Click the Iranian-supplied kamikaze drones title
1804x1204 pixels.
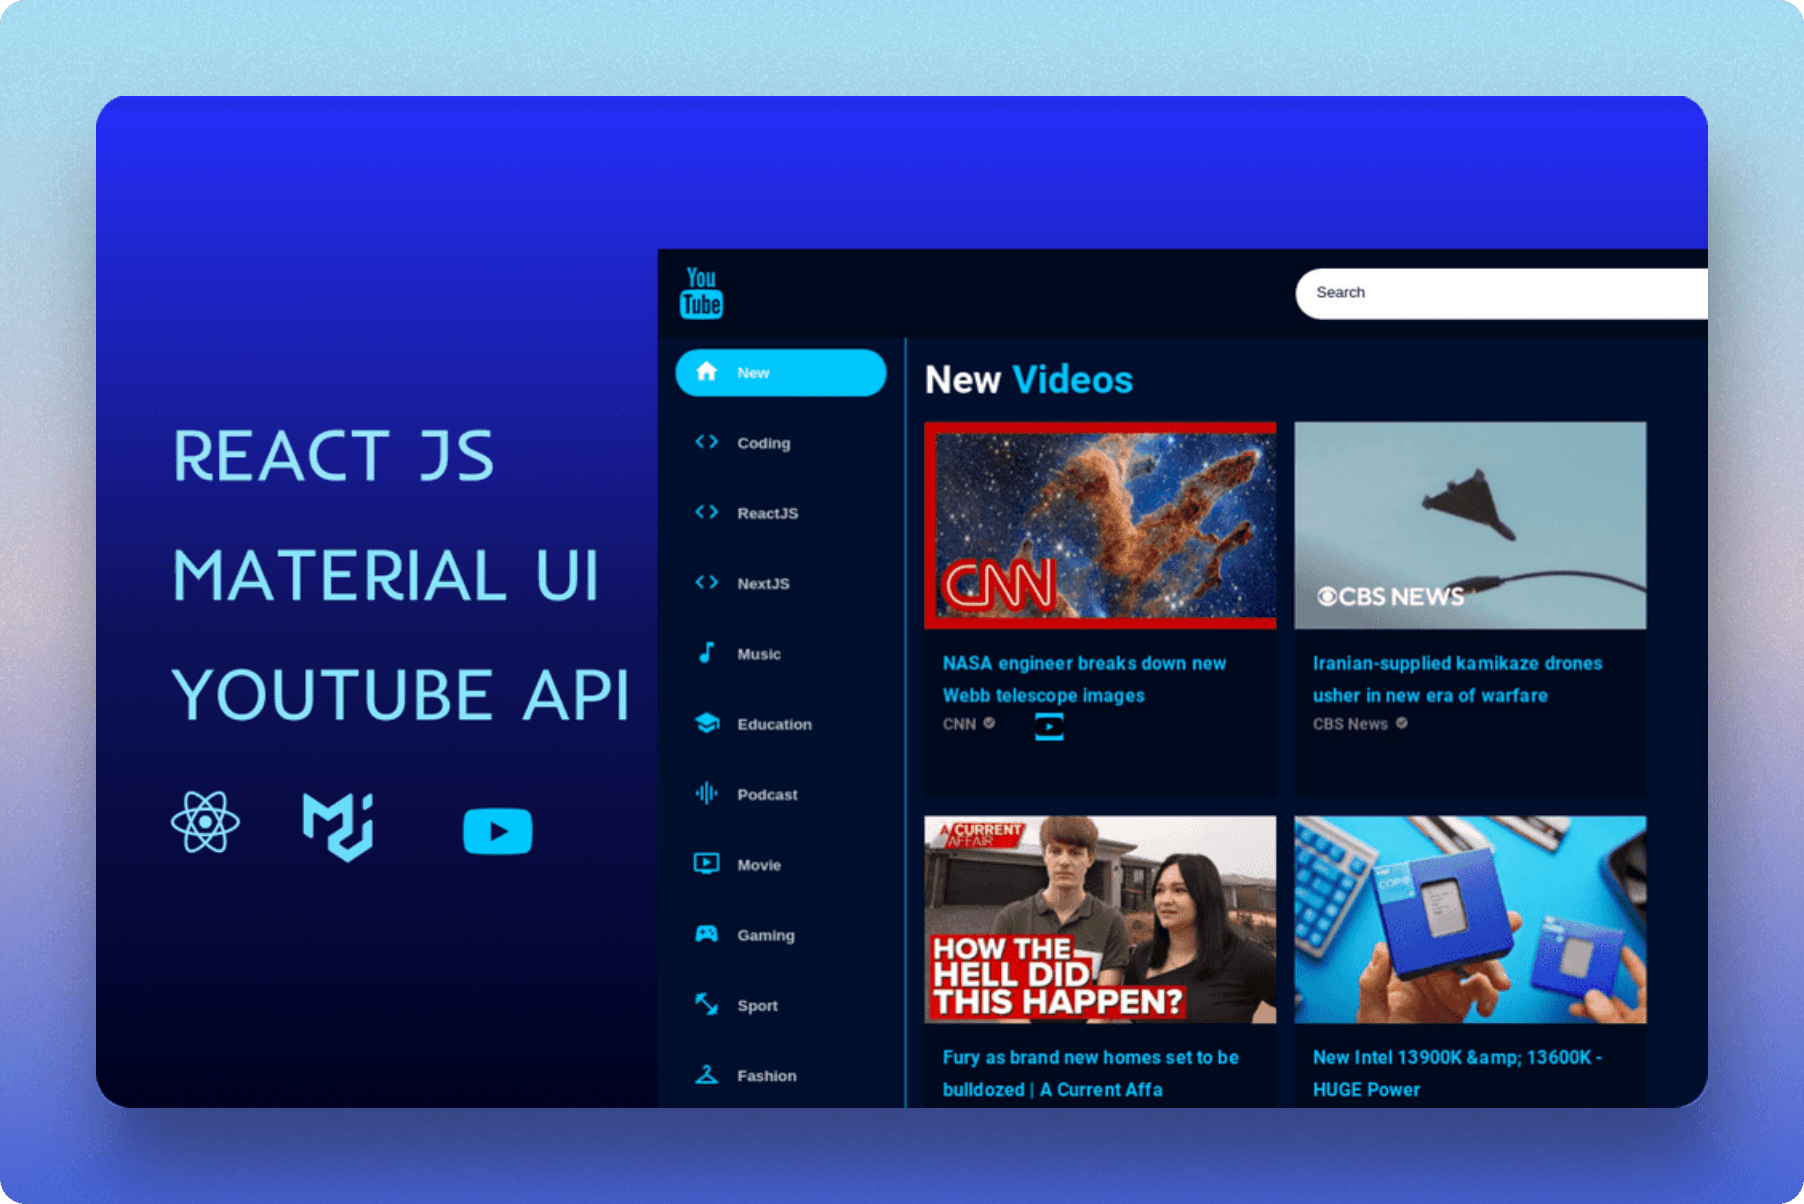1457,679
